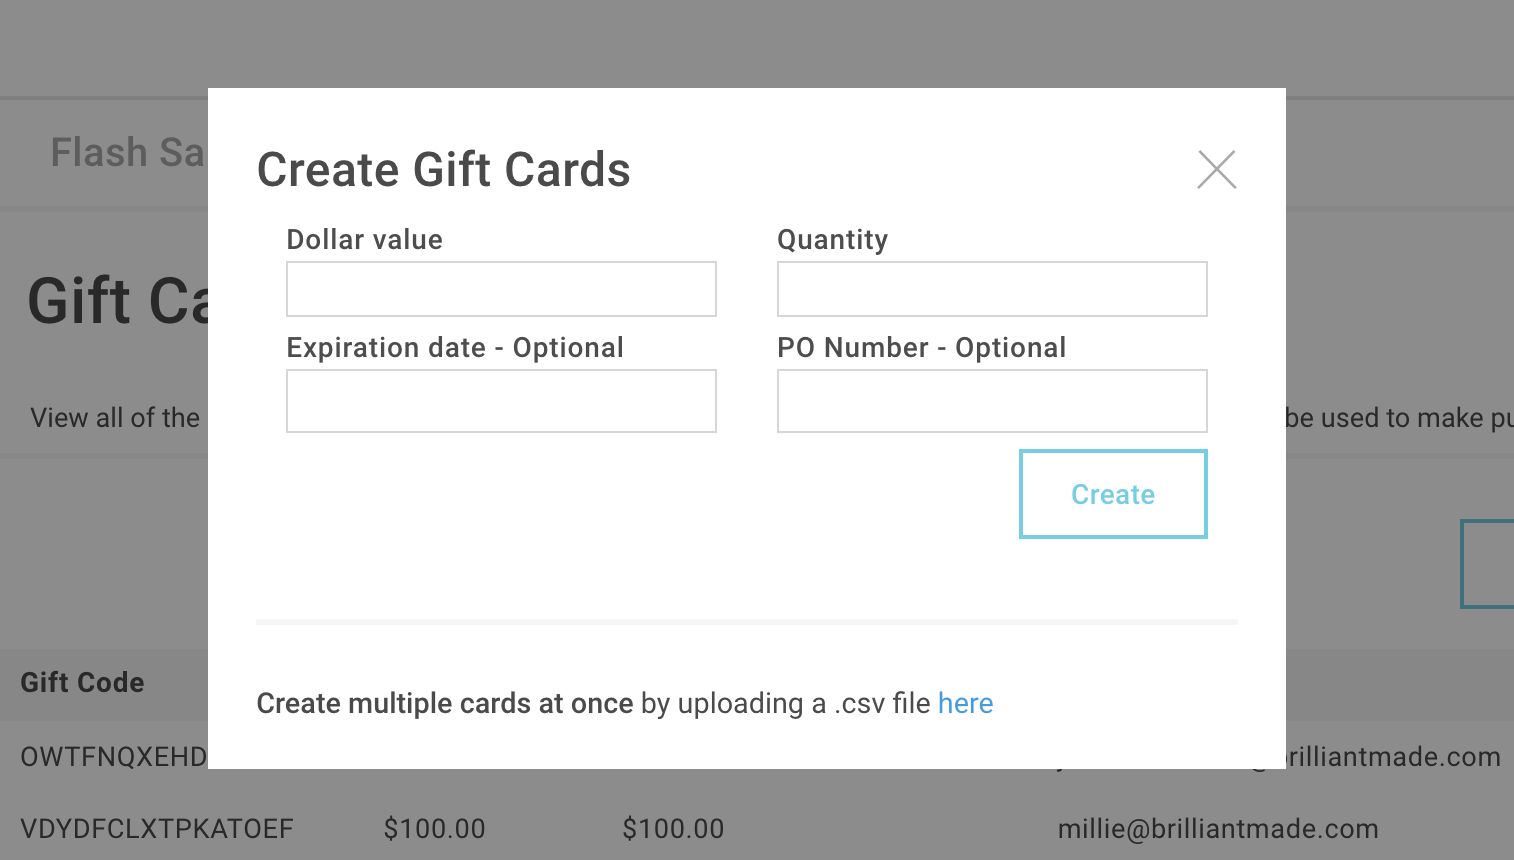This screenshot has width=1514, height=860.
Task: Click the 'Dollar value' label text
Action: pos(365,239)
